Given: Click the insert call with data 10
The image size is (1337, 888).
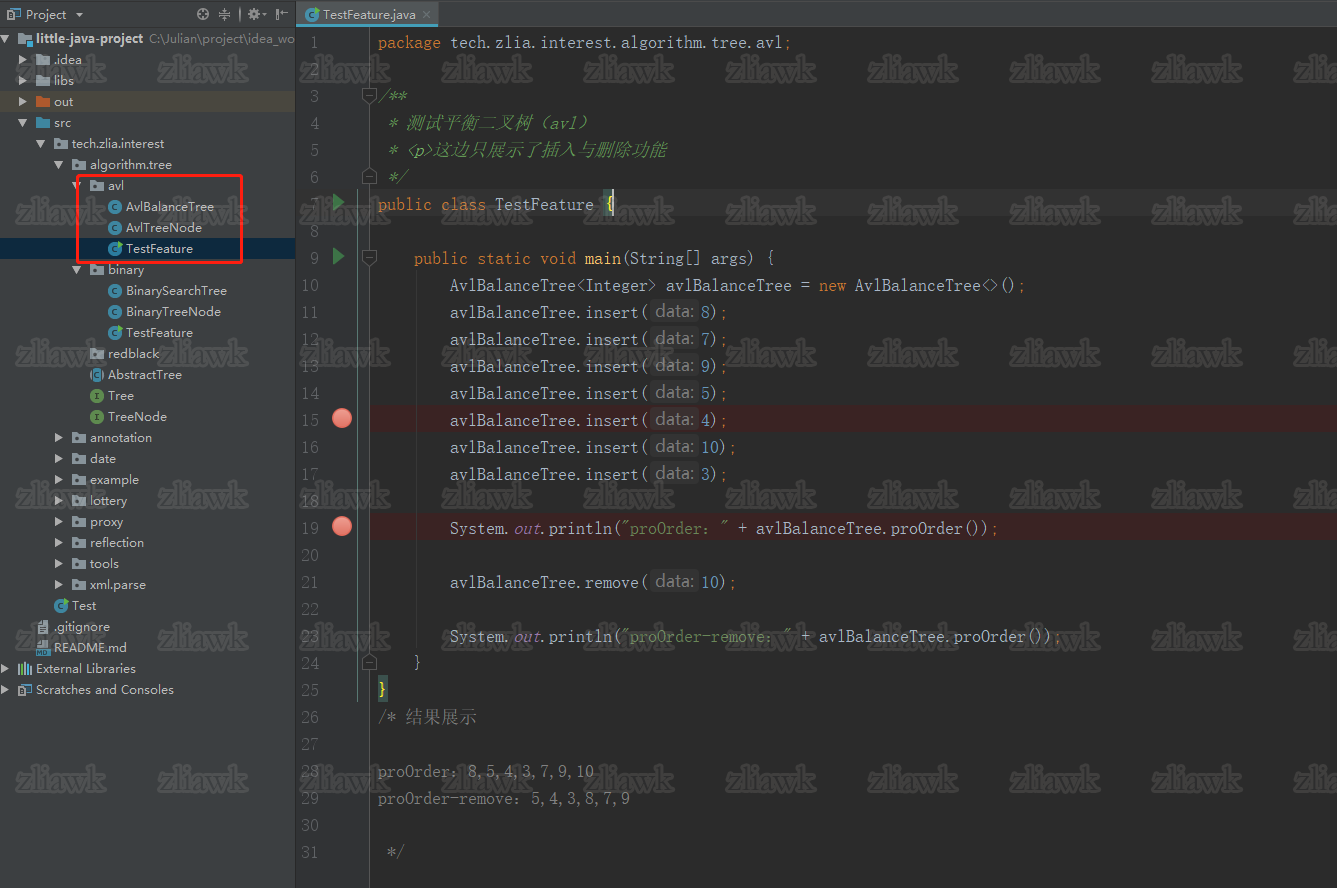Looking at the screenshot, I should tap(593, 447).
